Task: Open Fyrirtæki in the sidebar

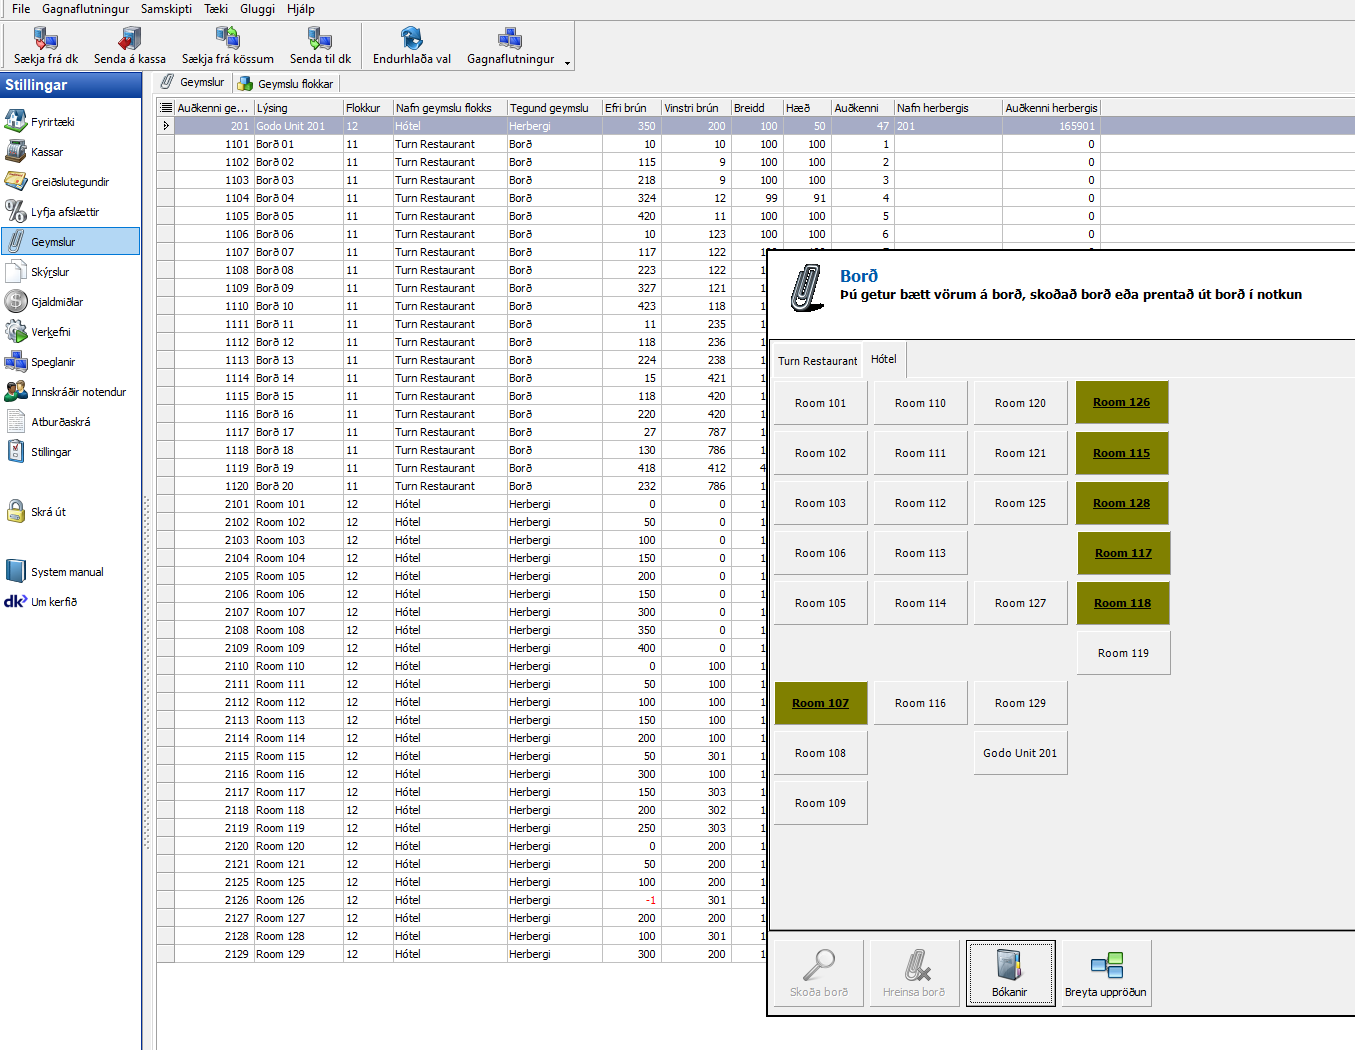Action: (52, 122)
